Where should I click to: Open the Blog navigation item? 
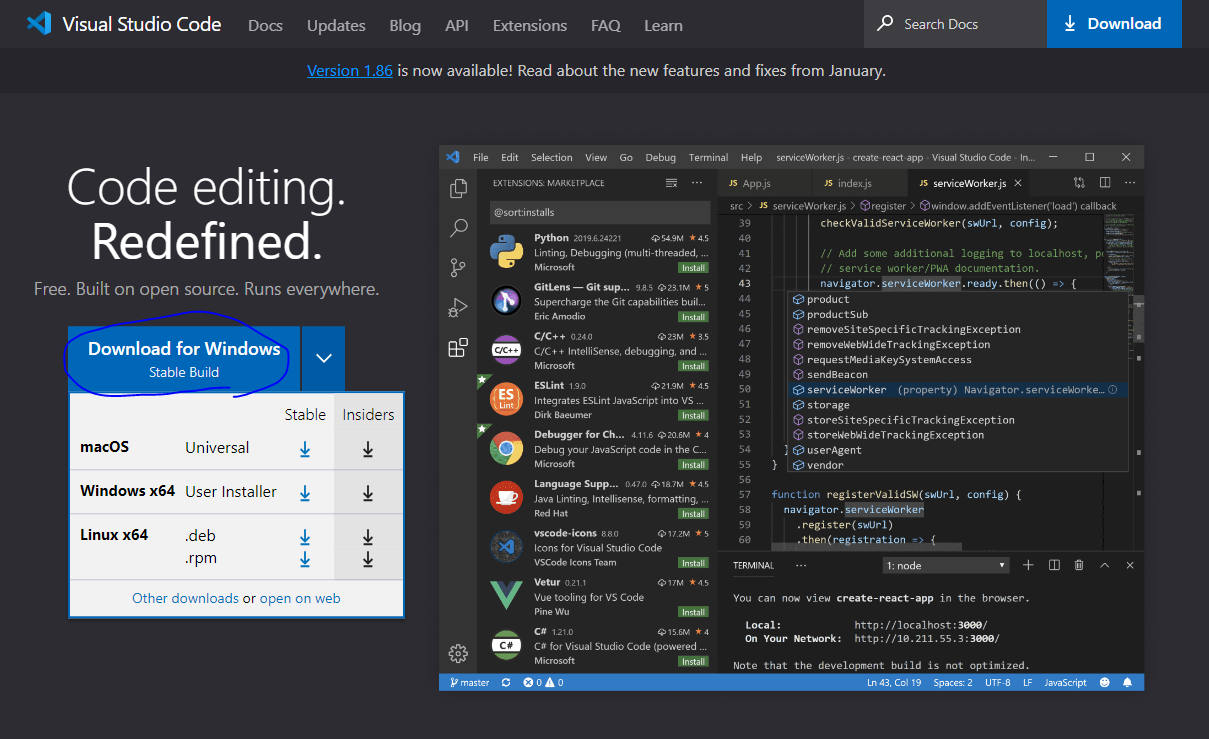tap(405, 25)
